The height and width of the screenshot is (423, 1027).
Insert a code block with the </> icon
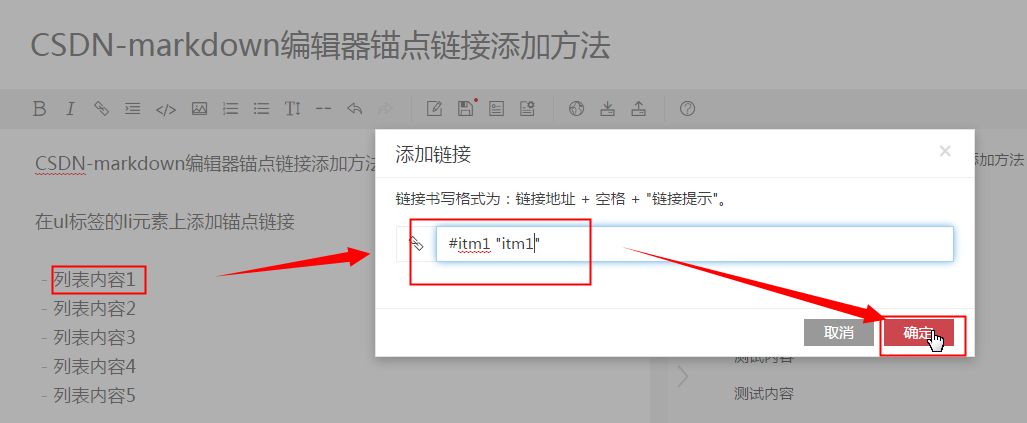[166, 109]
